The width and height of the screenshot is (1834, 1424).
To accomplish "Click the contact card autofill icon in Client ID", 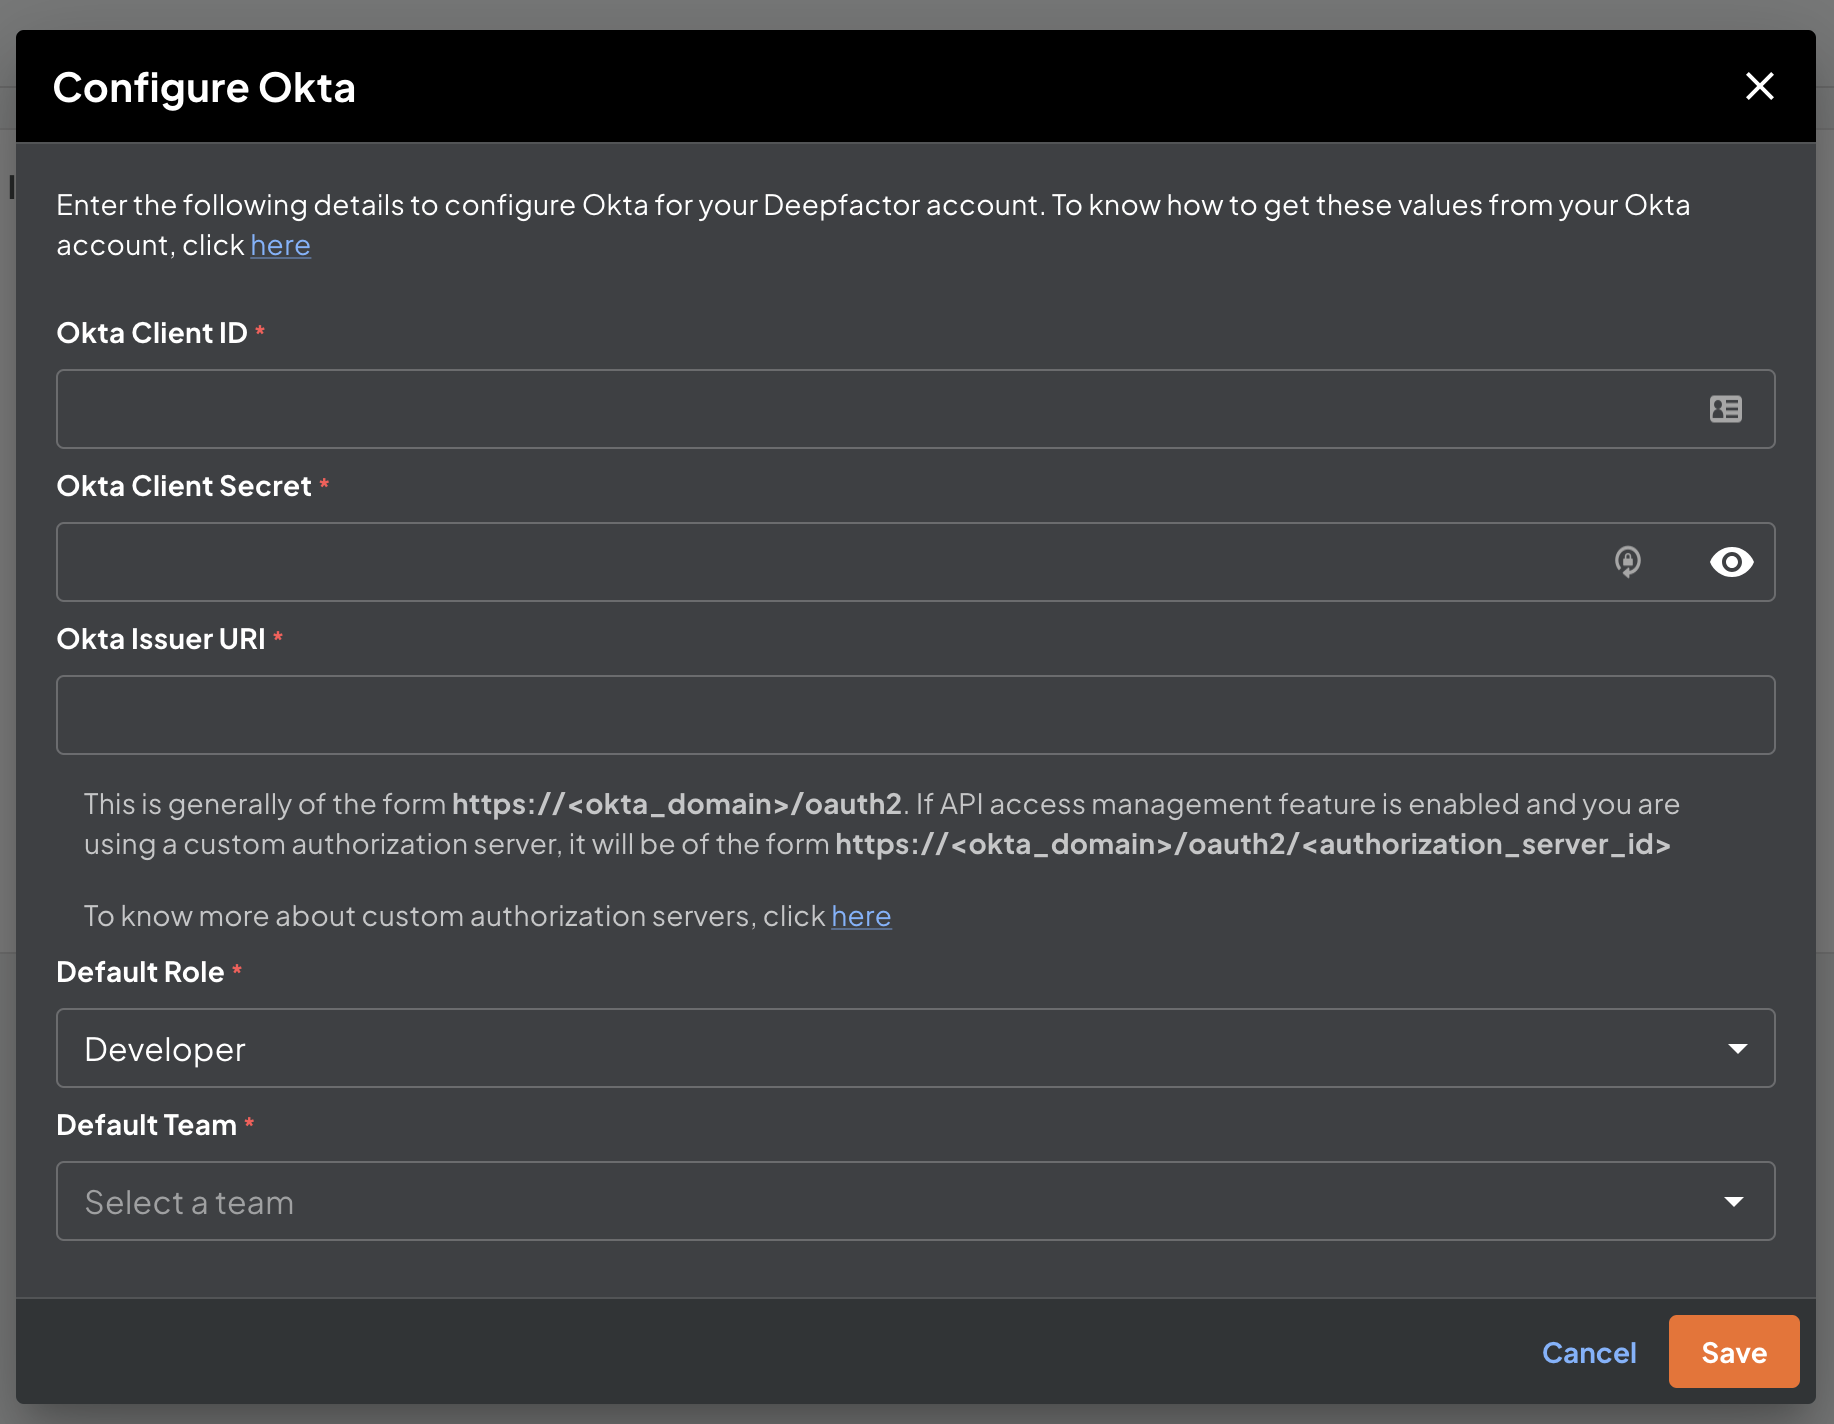I will coord(1726,409).
